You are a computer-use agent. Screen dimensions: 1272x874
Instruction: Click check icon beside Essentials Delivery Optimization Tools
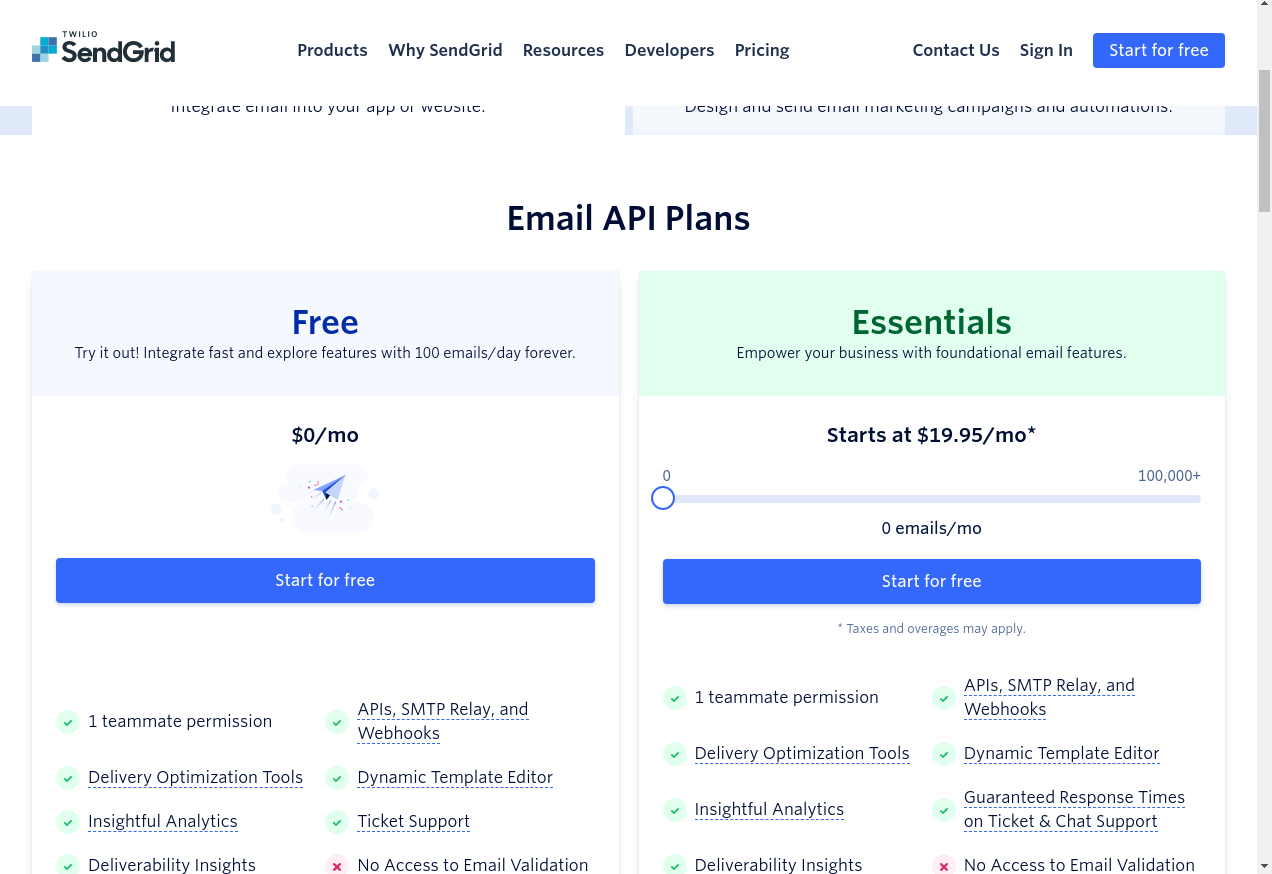(x=675, y=754)
